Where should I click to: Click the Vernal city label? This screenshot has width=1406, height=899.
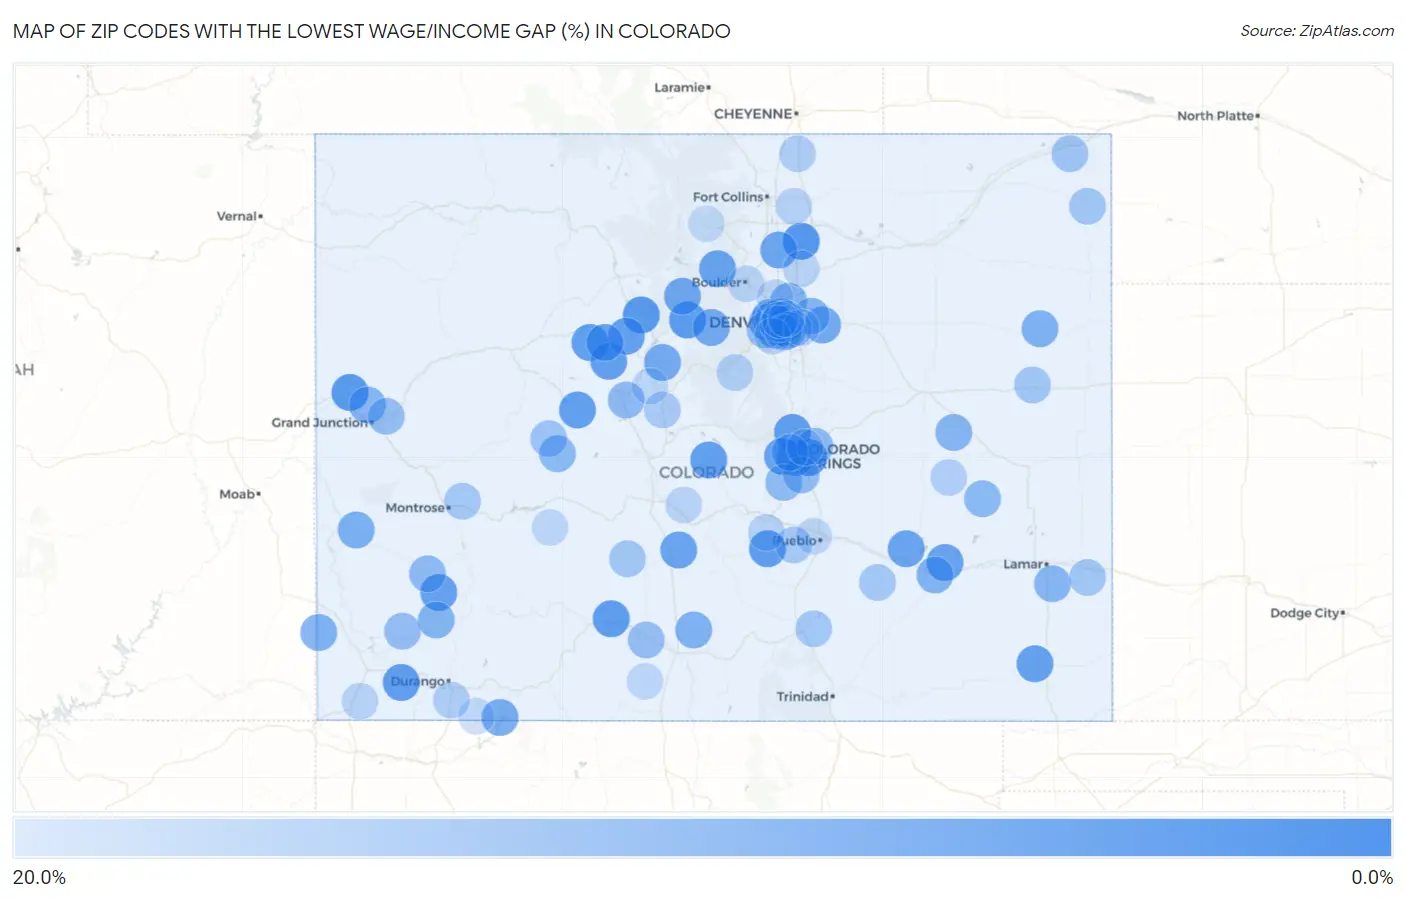coord(239,216)
